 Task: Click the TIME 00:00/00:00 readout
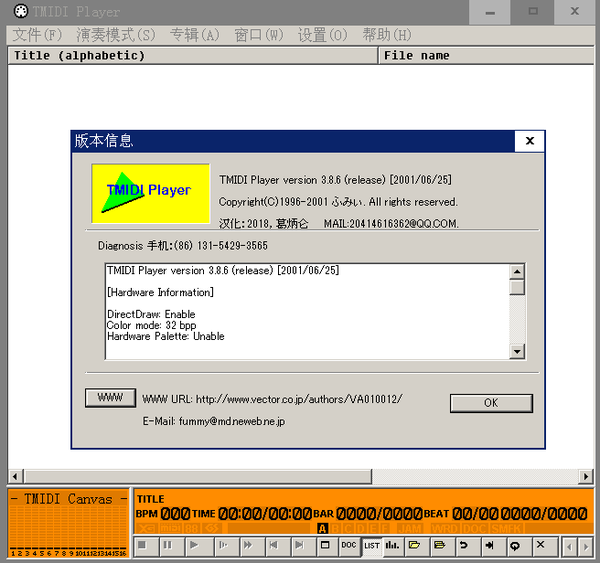[252, 514]
